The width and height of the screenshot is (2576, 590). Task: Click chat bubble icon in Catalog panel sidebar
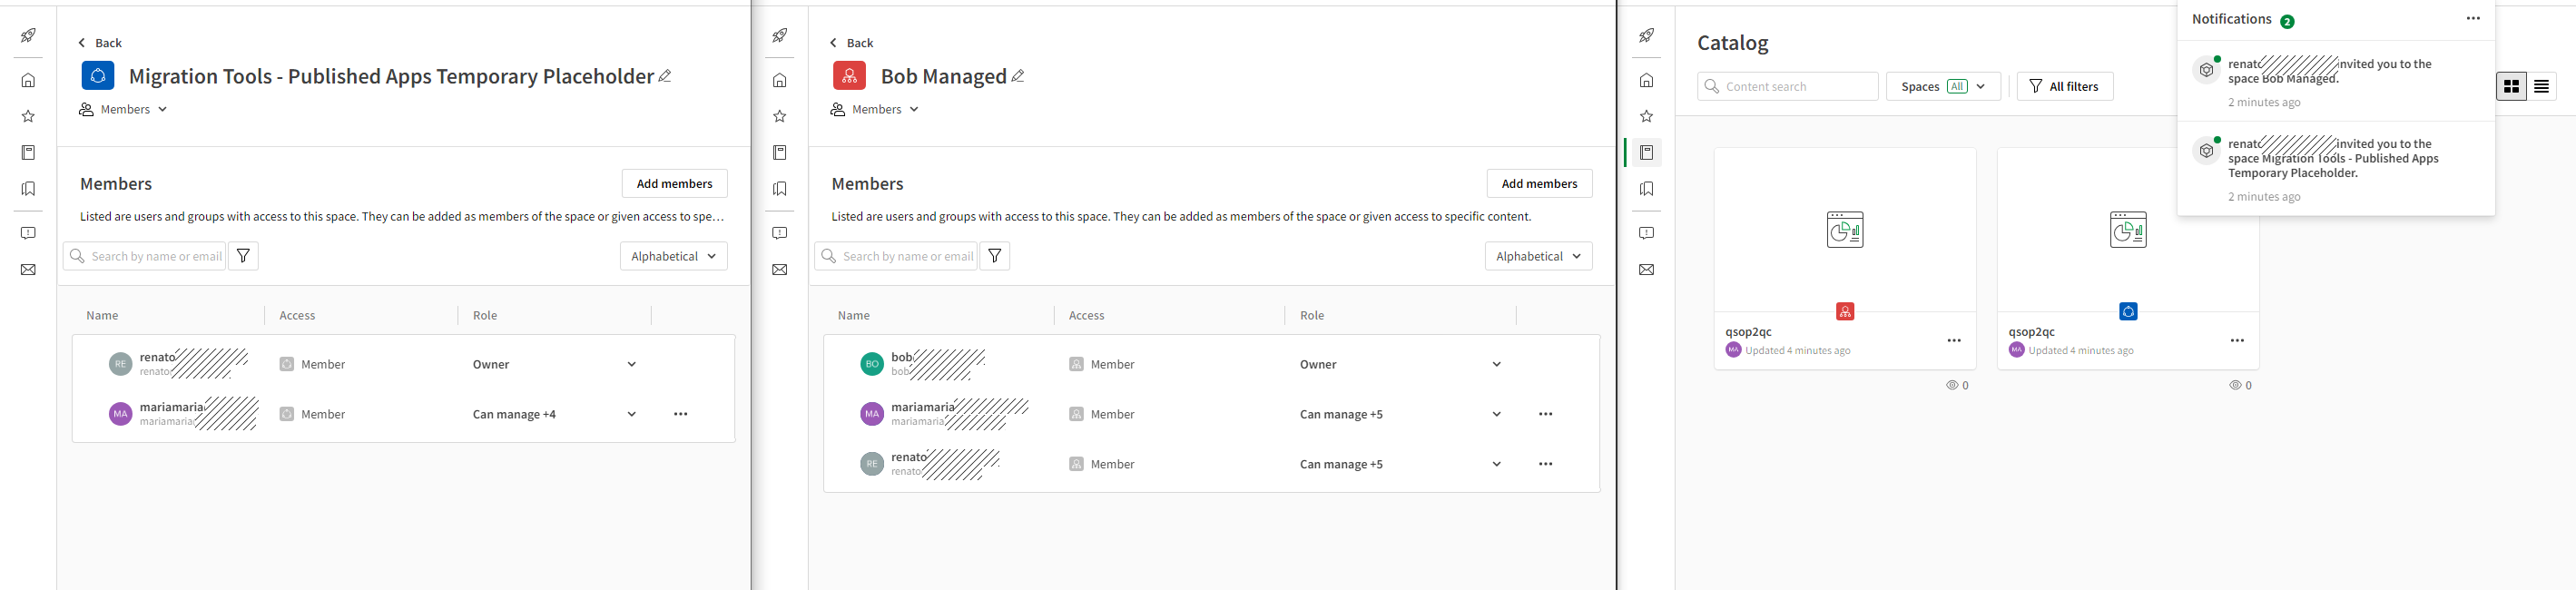[x=1647, y=233]
